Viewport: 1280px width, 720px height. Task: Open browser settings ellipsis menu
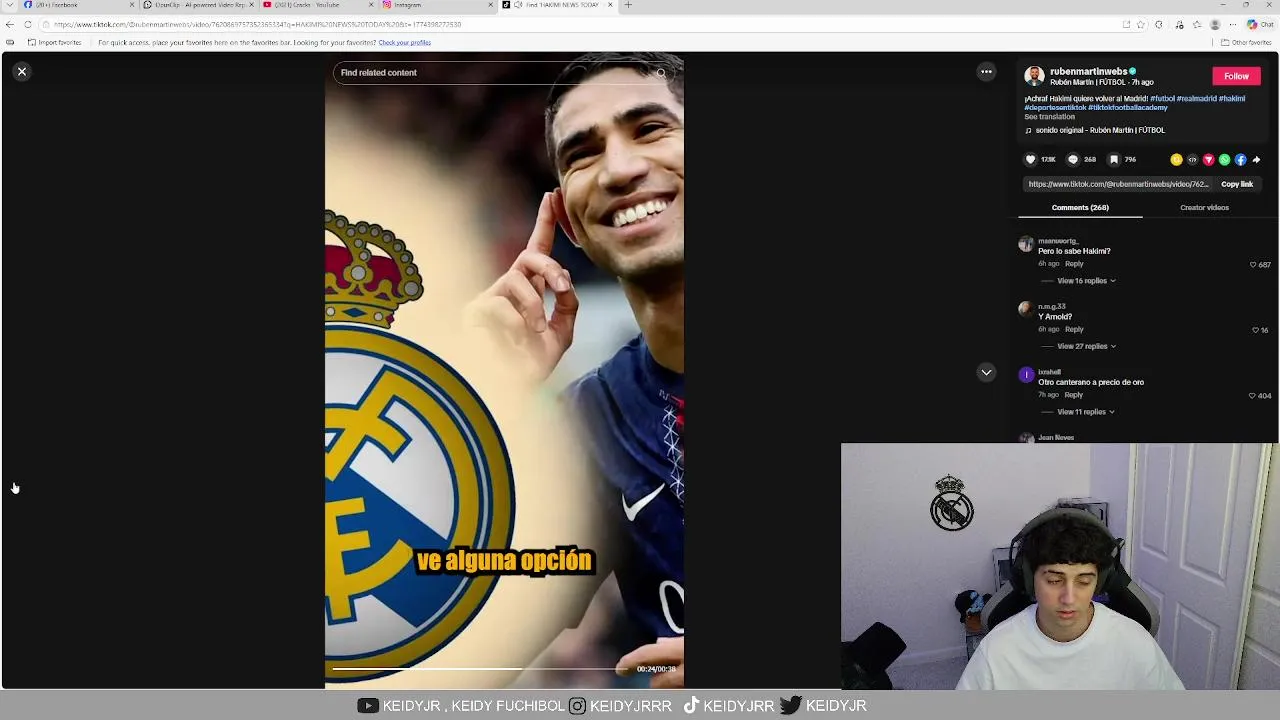tap(1232, 24)
